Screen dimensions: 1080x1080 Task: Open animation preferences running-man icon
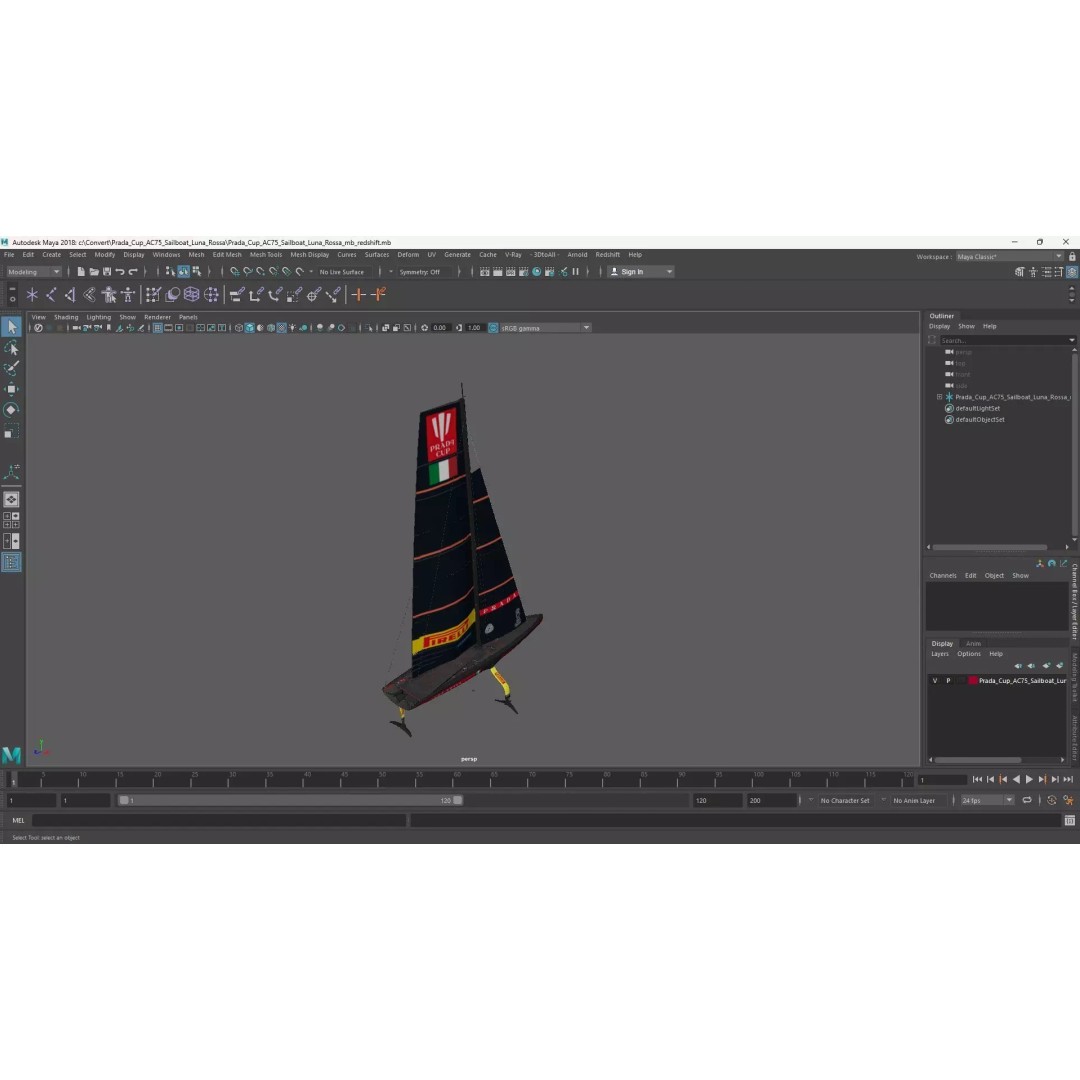click(1068, 800)
